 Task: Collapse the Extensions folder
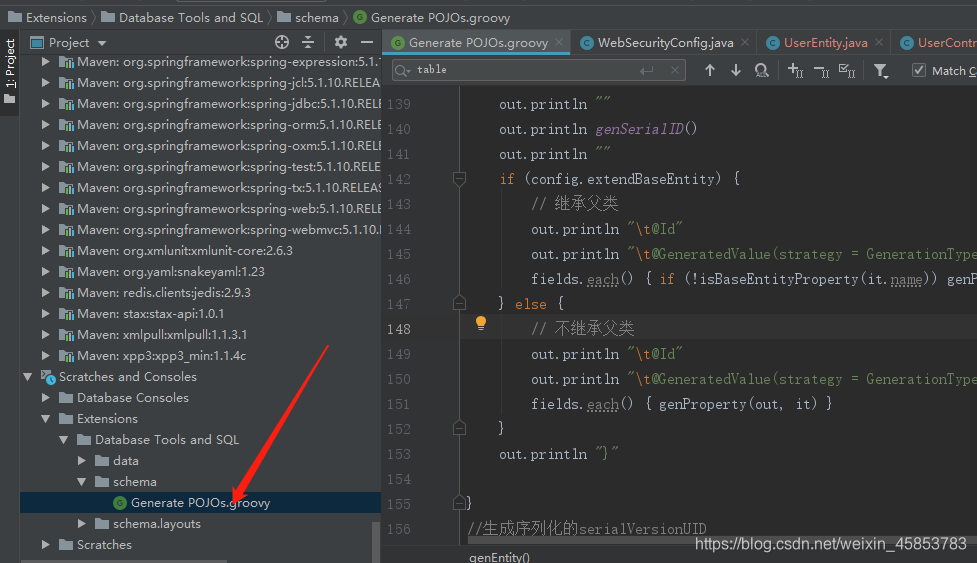[x=45, y=419]
